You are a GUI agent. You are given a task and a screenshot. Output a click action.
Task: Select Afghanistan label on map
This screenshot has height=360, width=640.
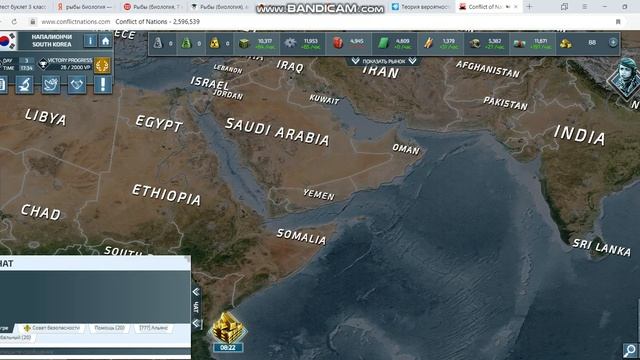(488, 69)
